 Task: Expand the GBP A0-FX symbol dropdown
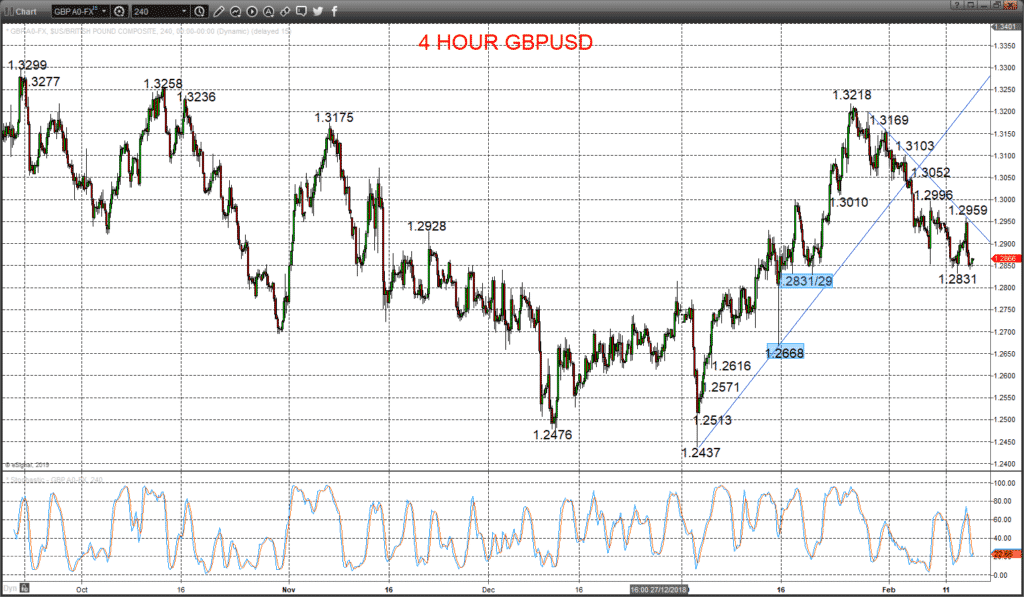[104, 11]
